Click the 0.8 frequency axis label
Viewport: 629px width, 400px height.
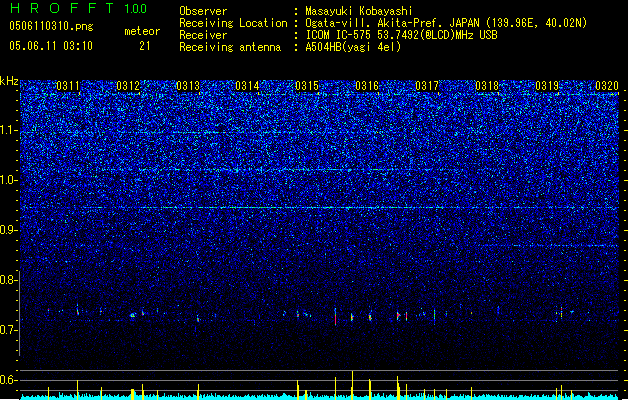[8, 280]
